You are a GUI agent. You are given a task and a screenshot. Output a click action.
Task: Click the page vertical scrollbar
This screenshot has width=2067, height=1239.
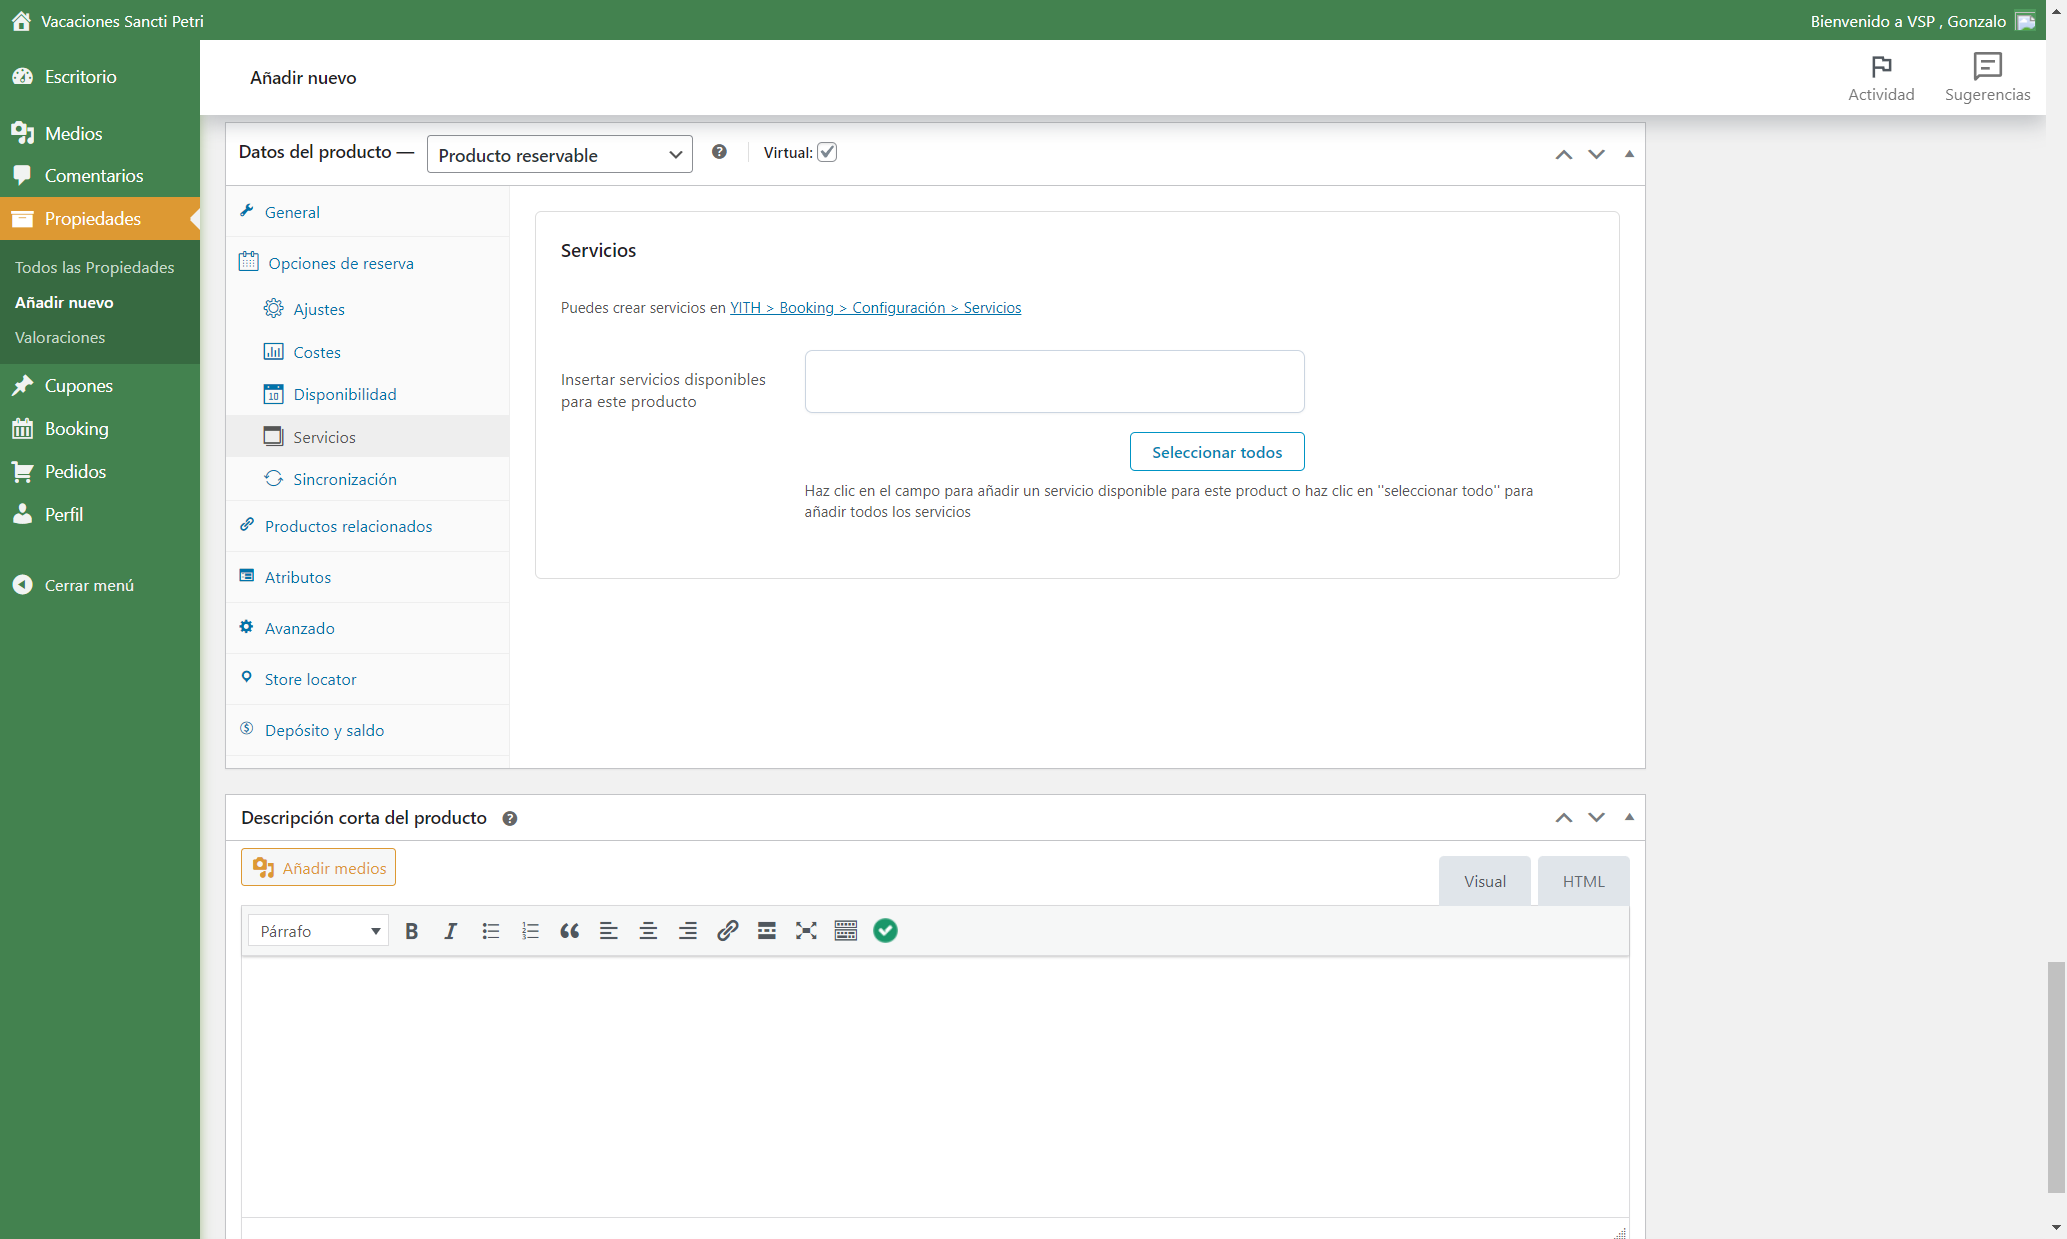coord(2056,1077)
